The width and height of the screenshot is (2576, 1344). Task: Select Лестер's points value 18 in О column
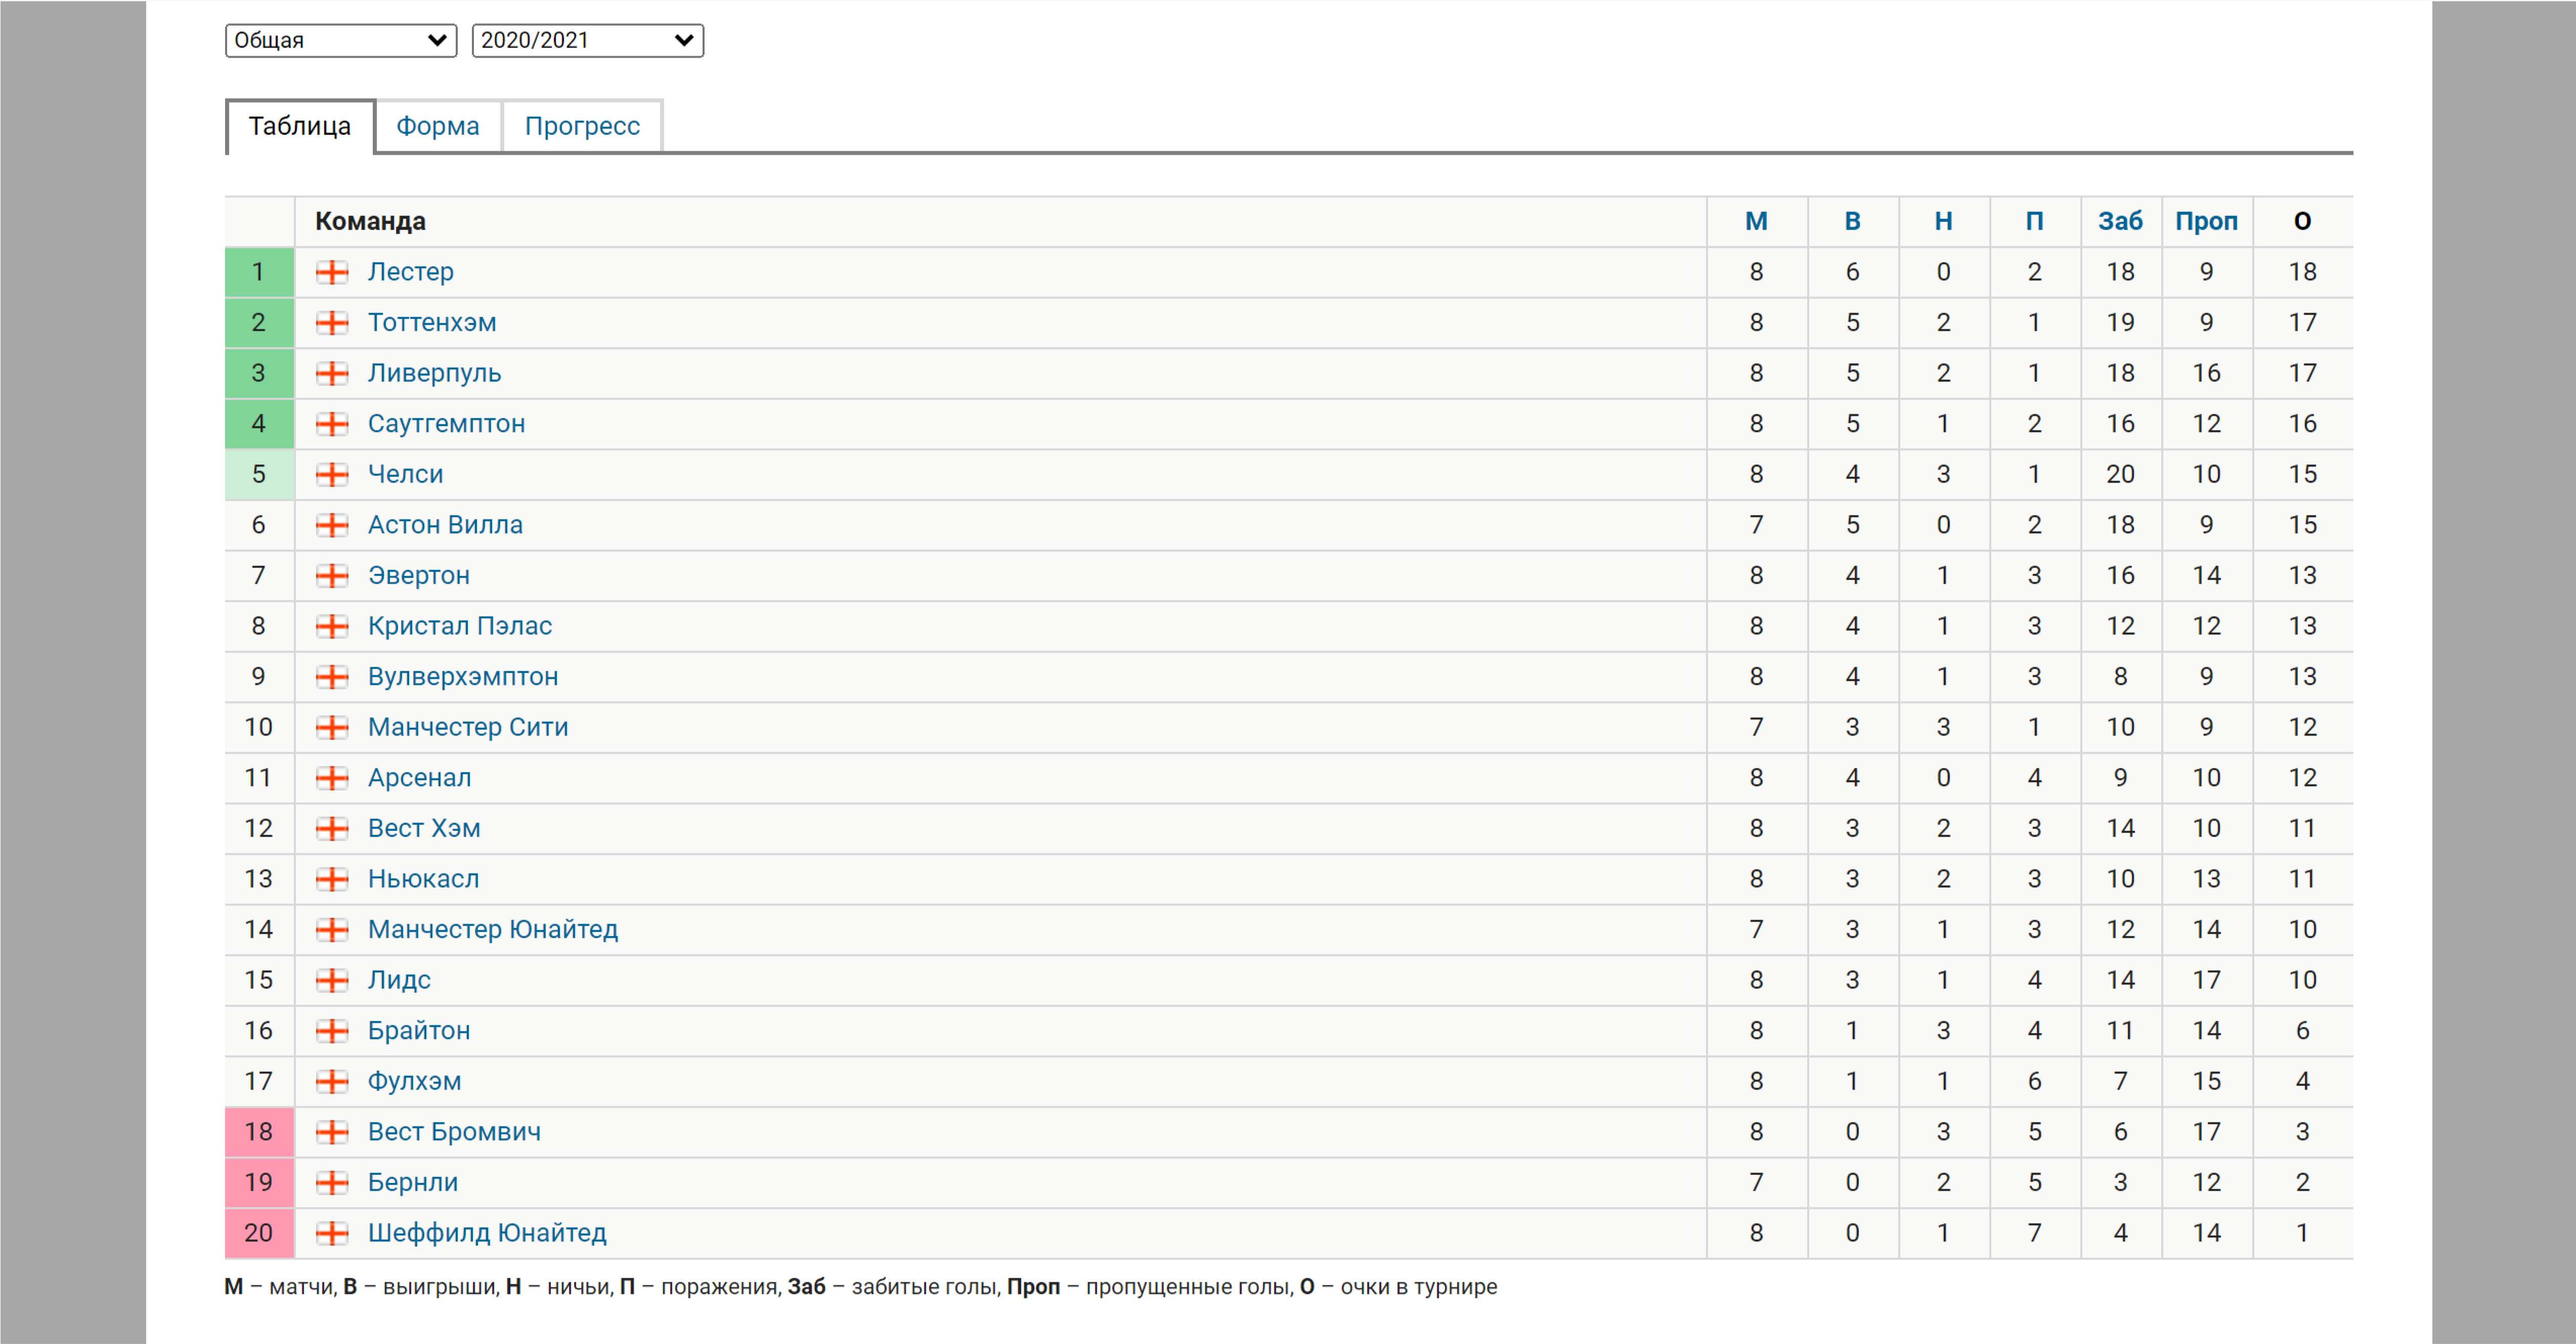(2302, 272)
